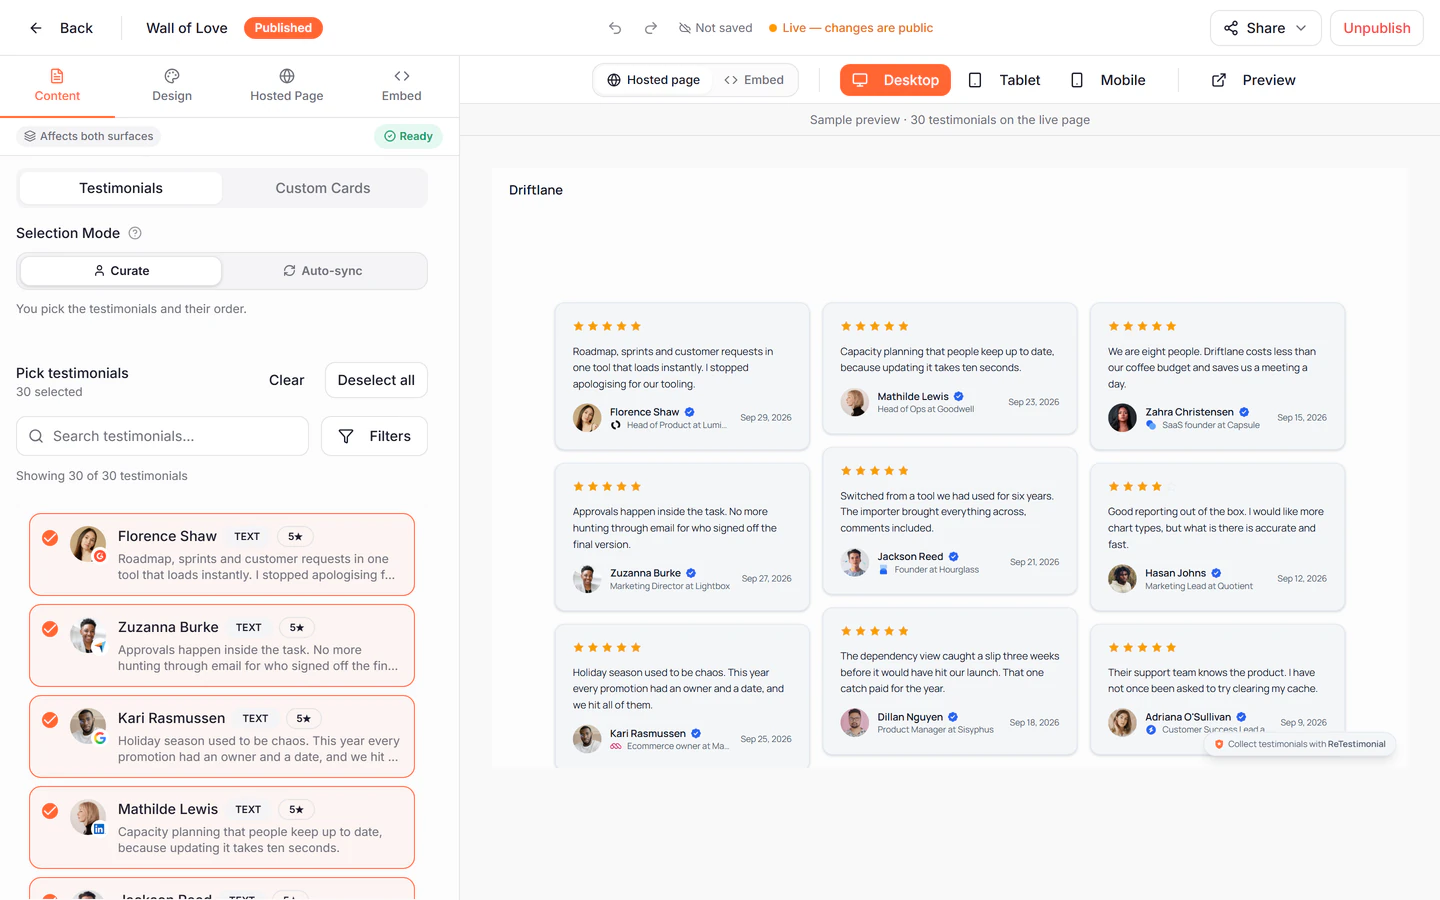Open the Selection Mode help icon
1440x900 pixels.
(135, 233)
